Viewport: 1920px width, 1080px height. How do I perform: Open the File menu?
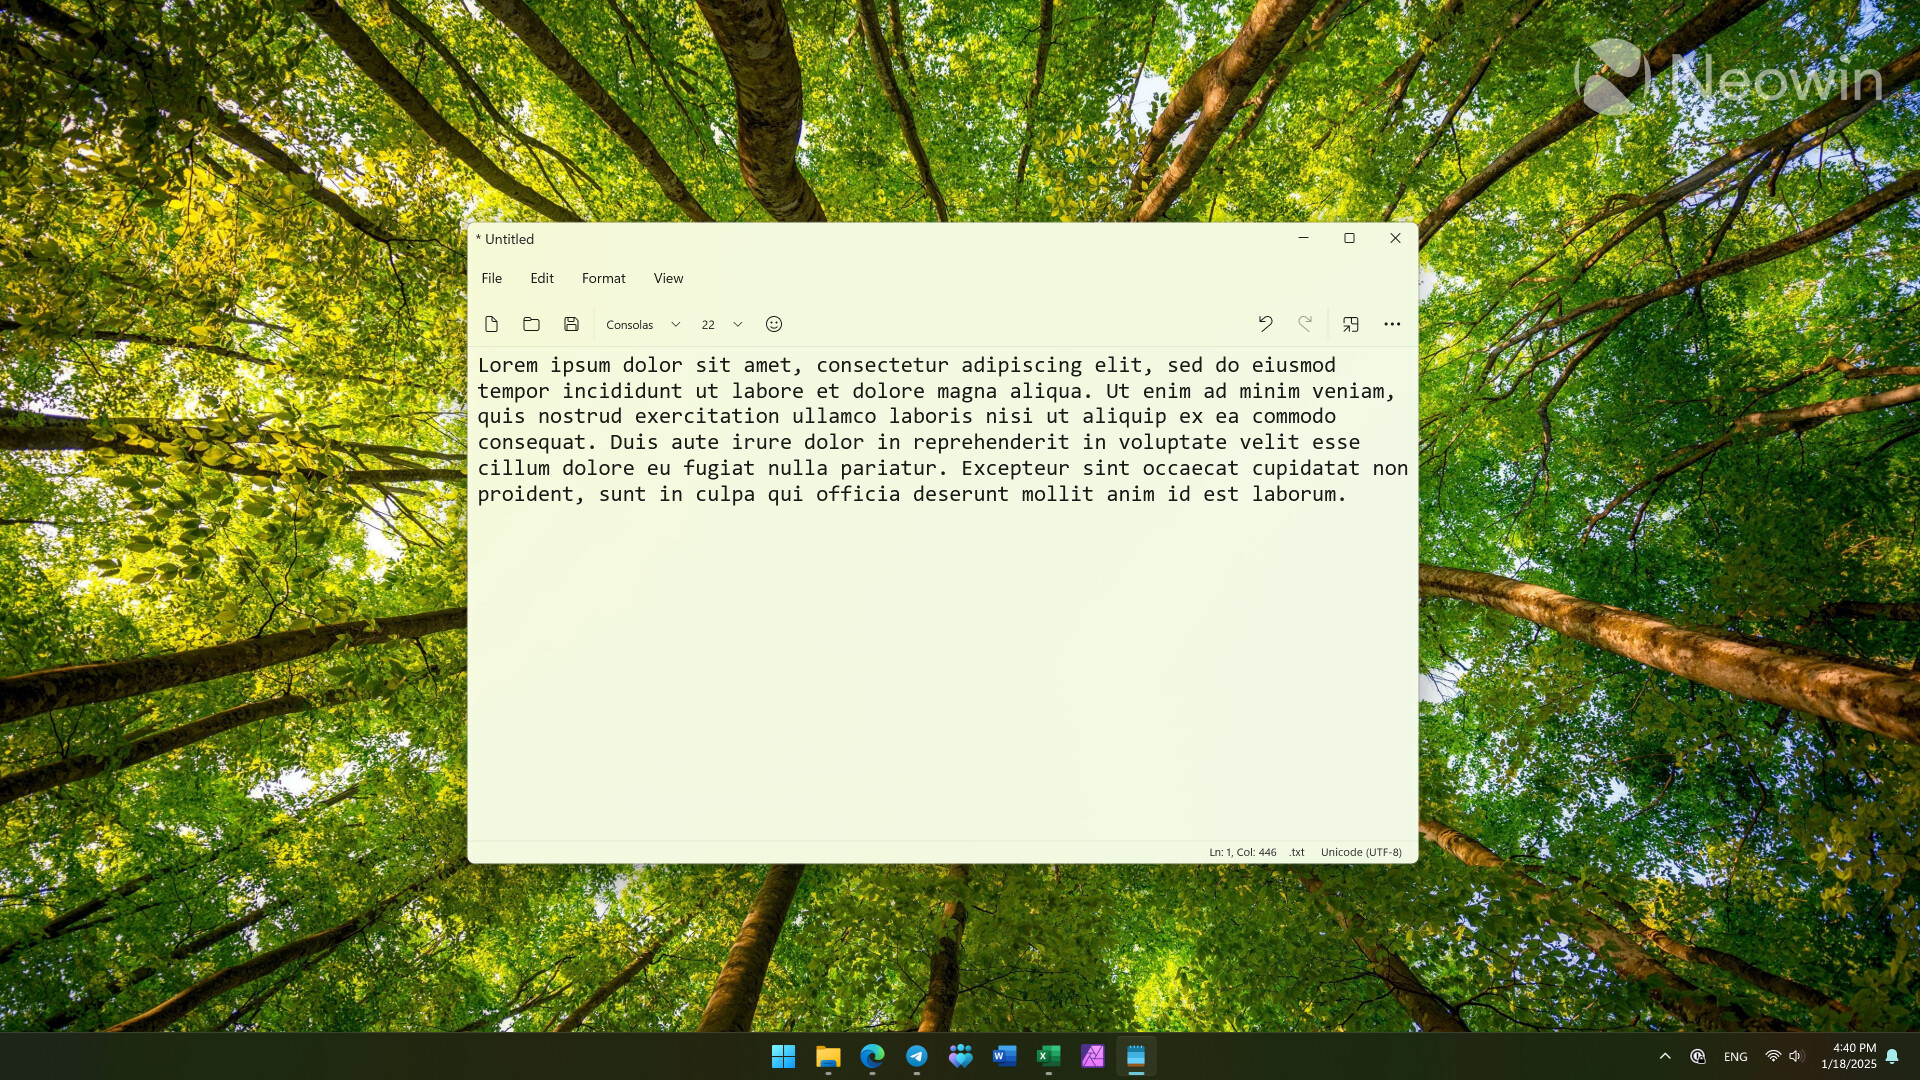click(x=492, y=278)
